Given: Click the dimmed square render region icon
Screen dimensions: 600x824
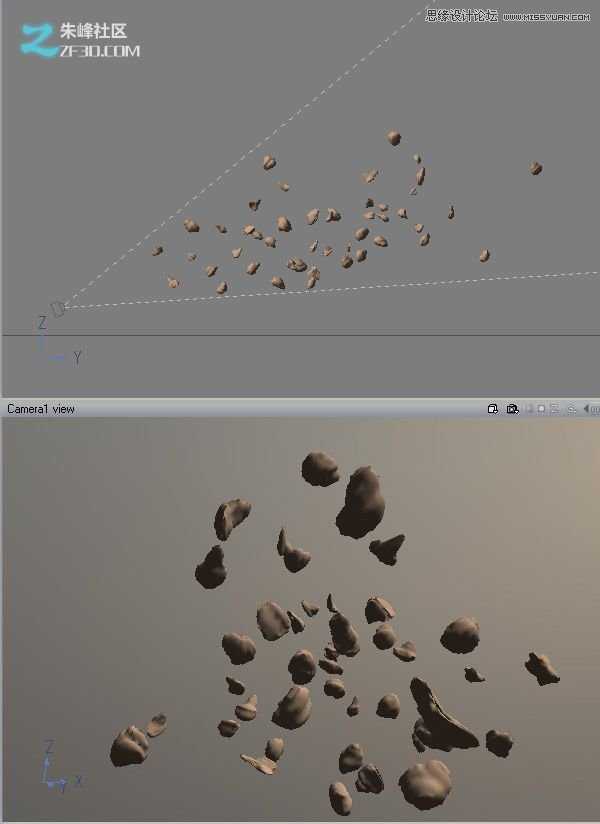Looking at the screenshot, I should pyautogui.click(x=541, y=409).
